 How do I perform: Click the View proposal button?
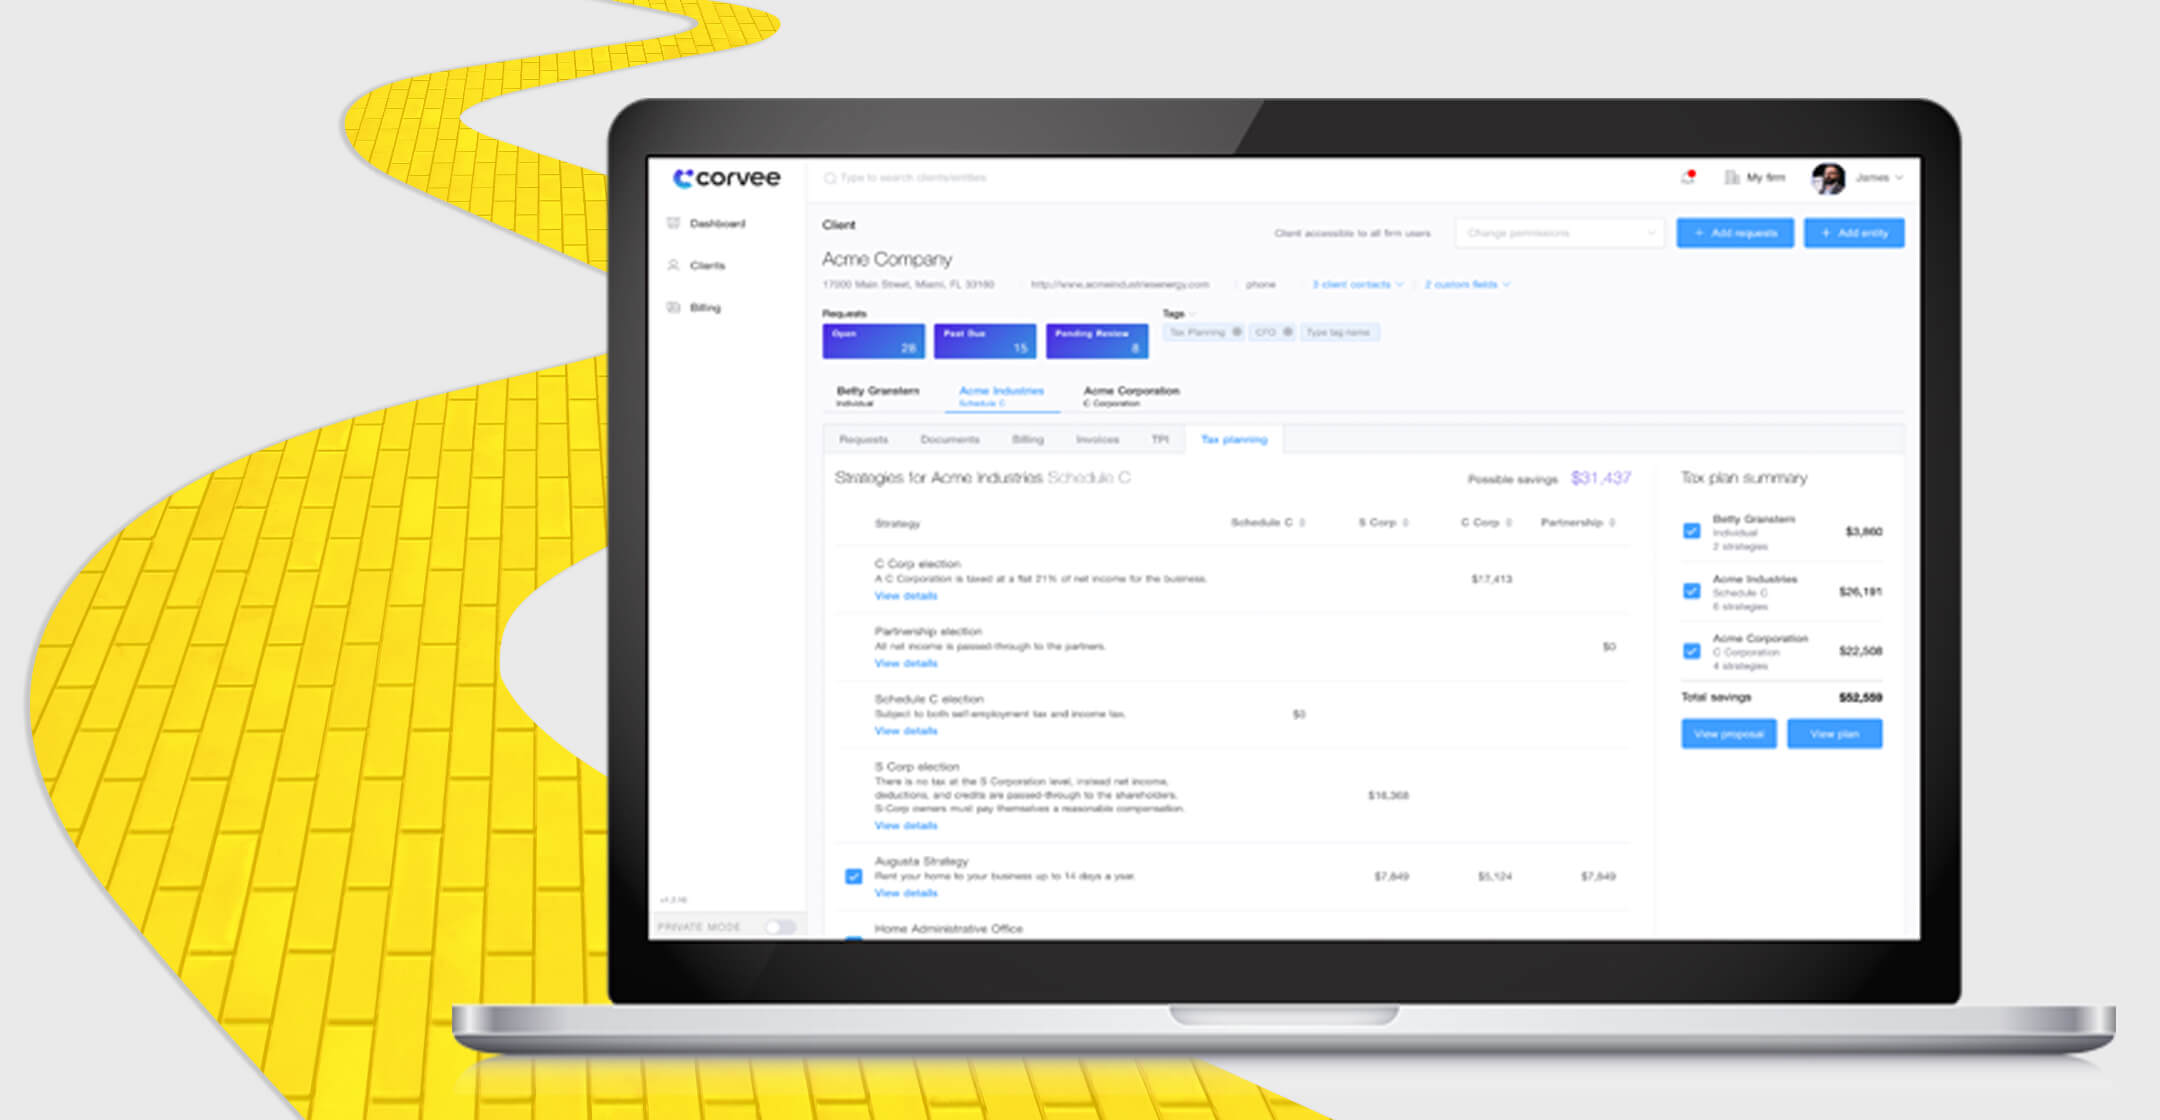point(1728,734)
